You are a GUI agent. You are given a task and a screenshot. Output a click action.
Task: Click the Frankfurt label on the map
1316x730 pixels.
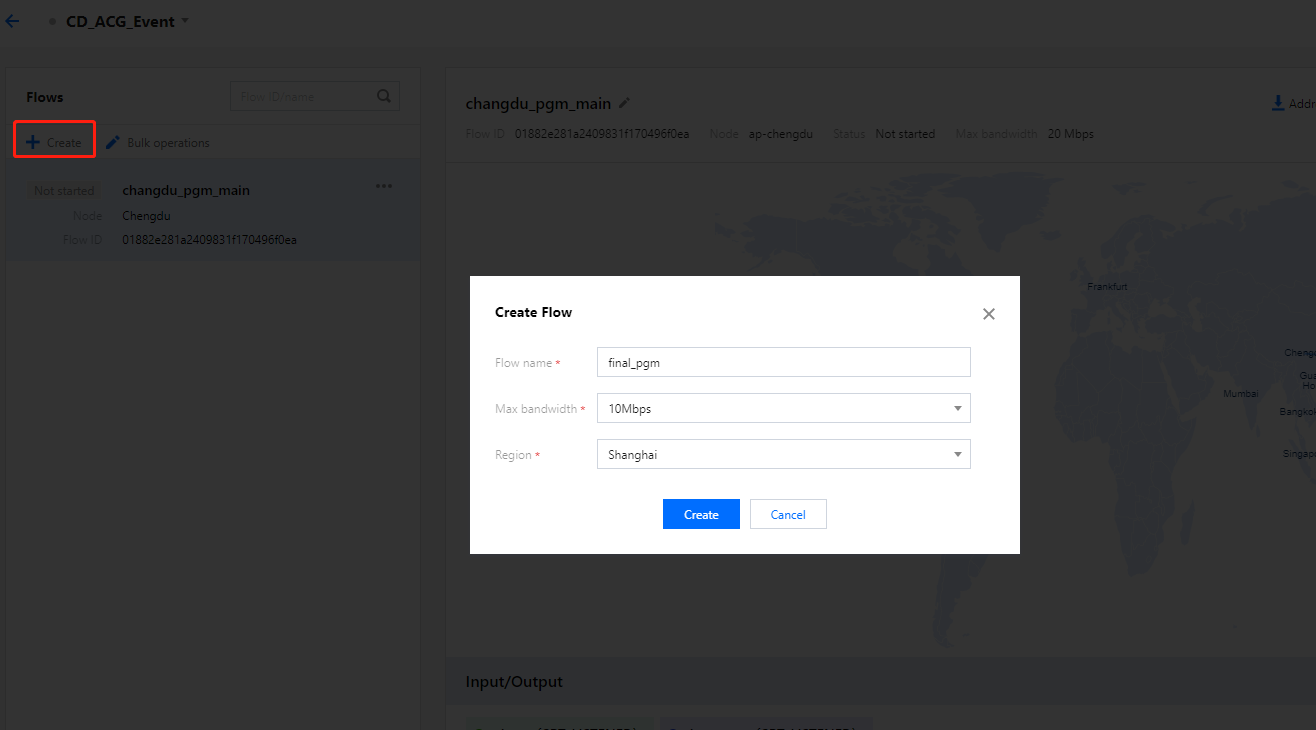[x=1107, y=287]
